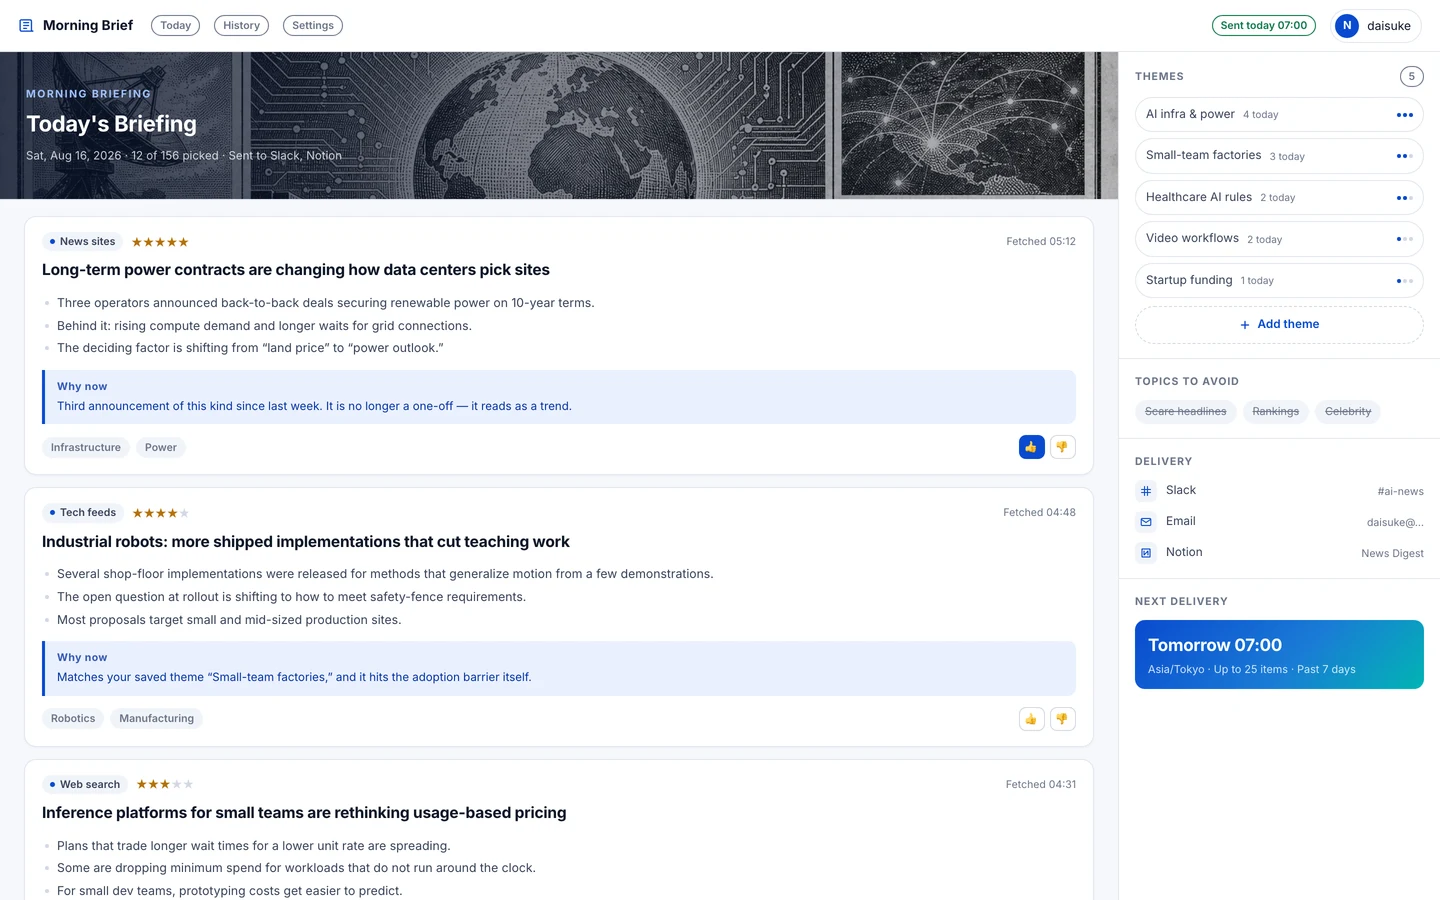Click the Today's Briefing hero banner
The width and height of the screenshot is (1440, 900).
[x=559, y=125]
